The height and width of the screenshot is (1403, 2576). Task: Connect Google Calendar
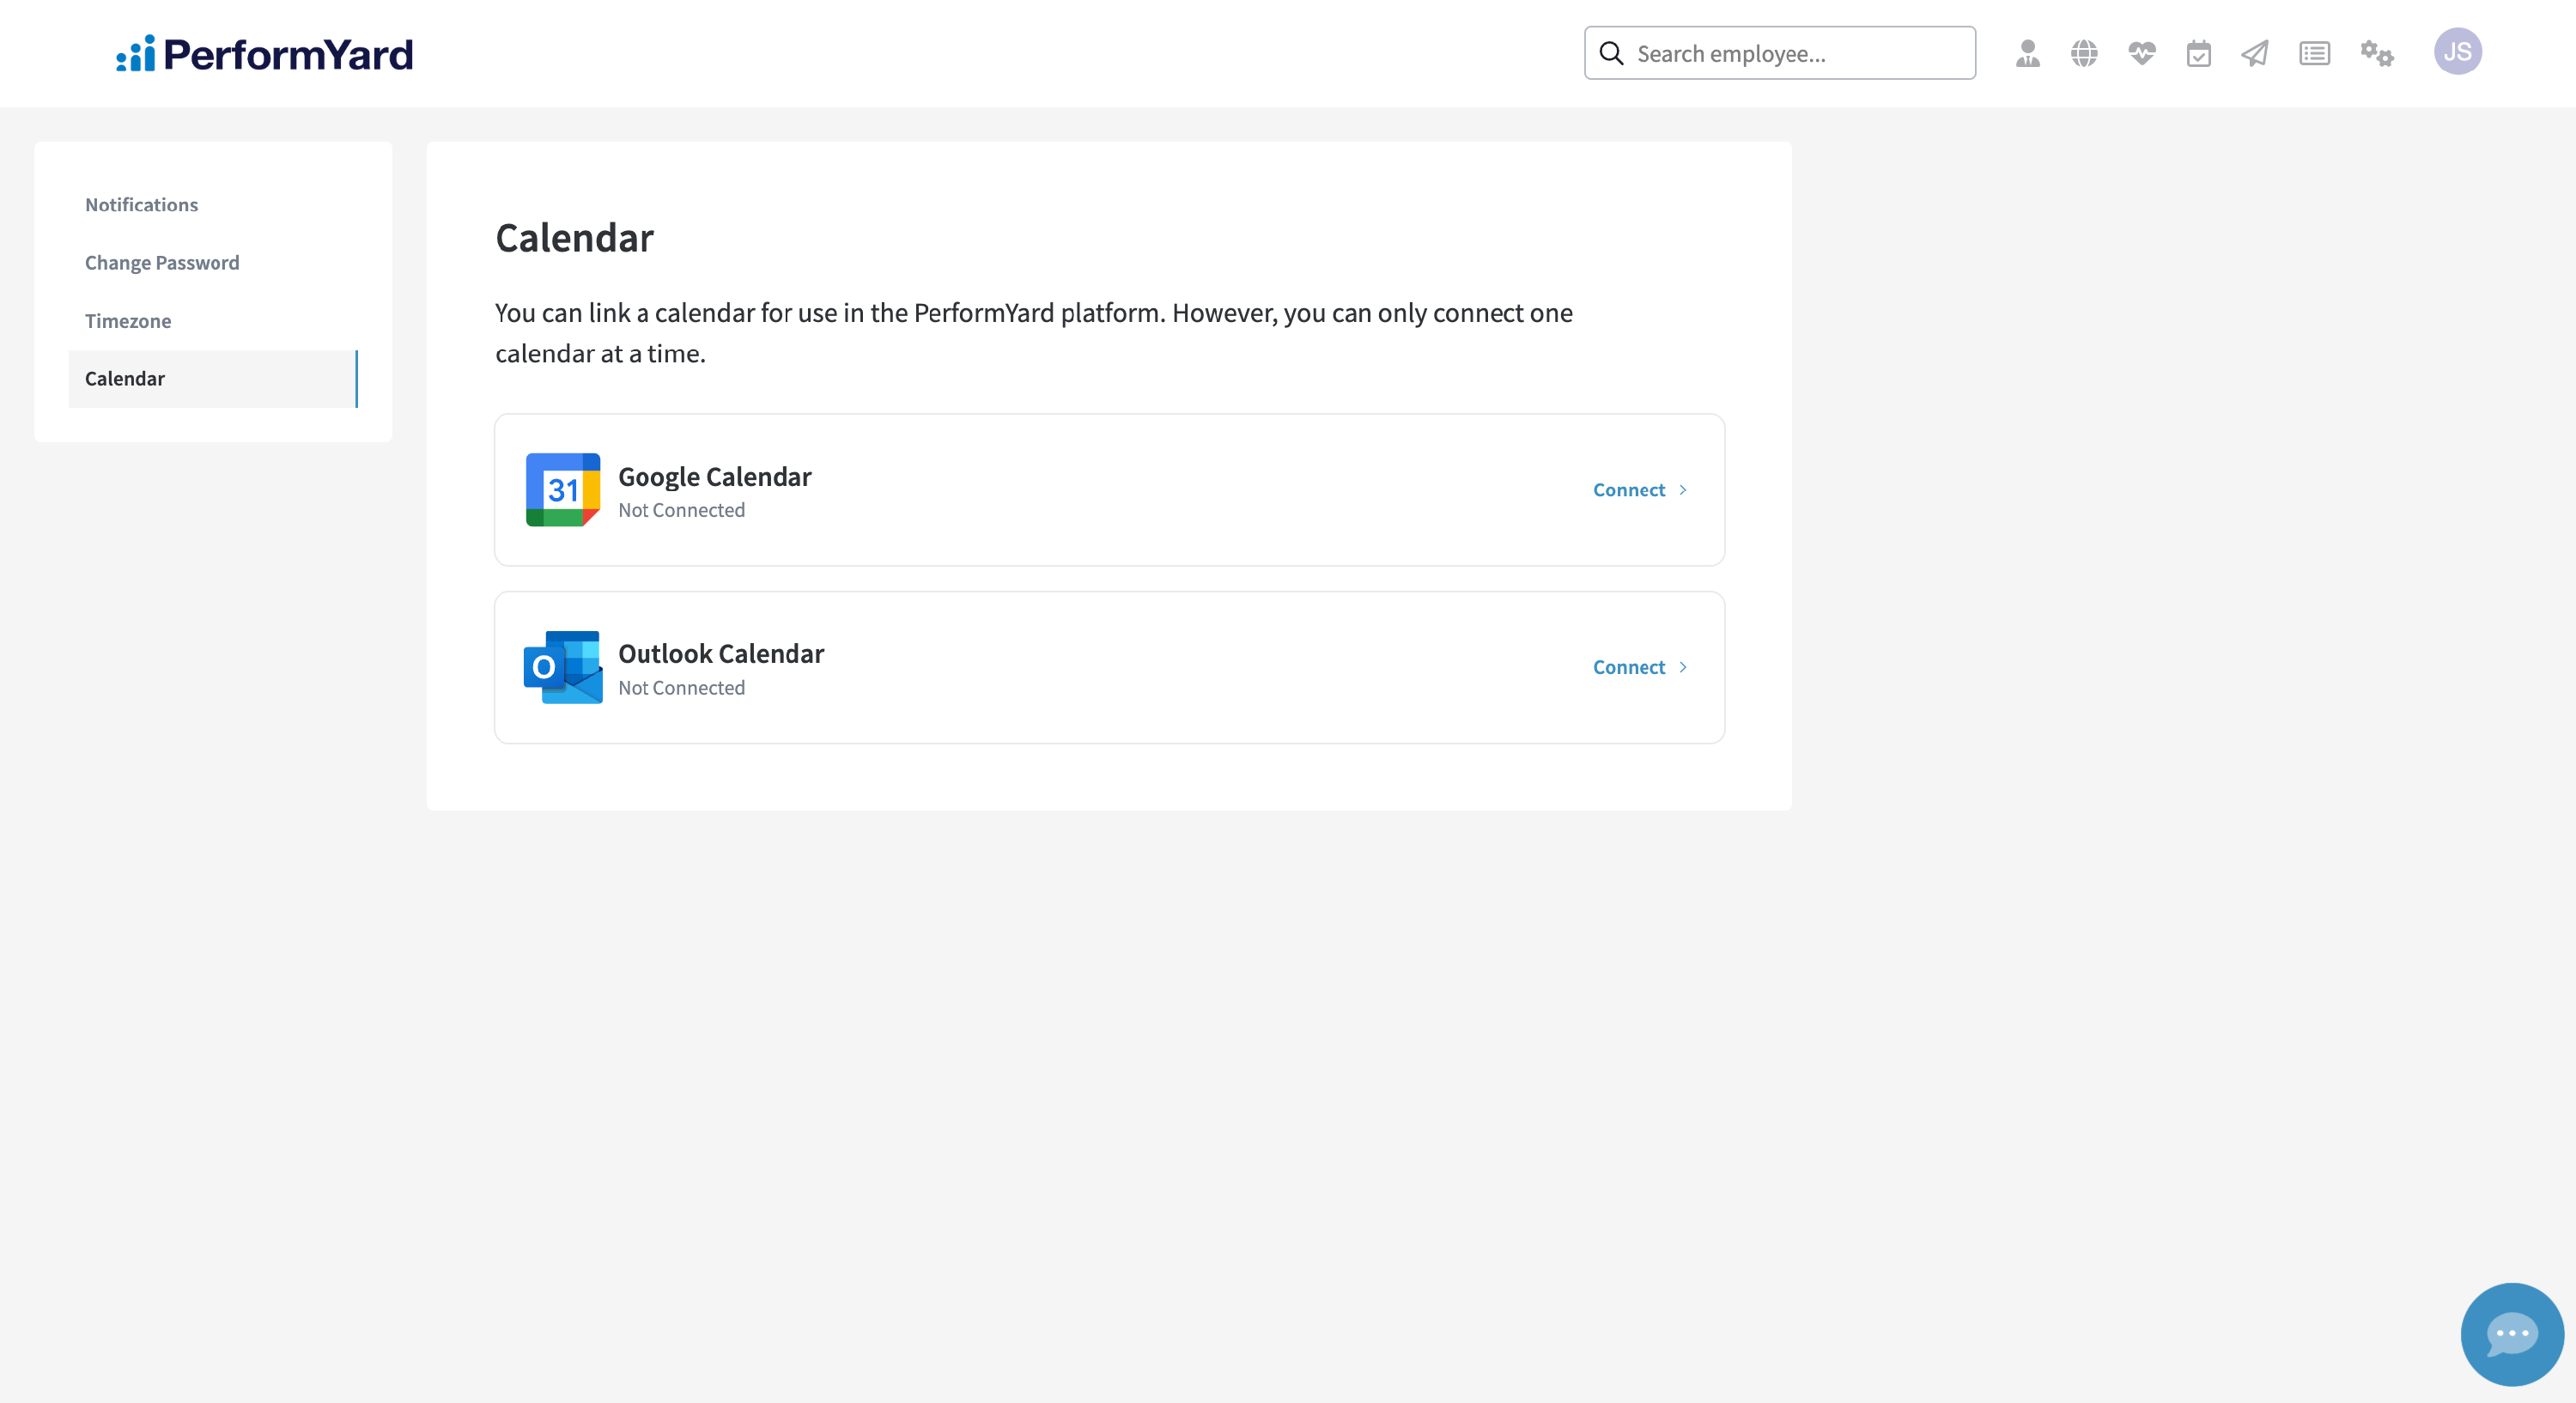point(1629,490)
